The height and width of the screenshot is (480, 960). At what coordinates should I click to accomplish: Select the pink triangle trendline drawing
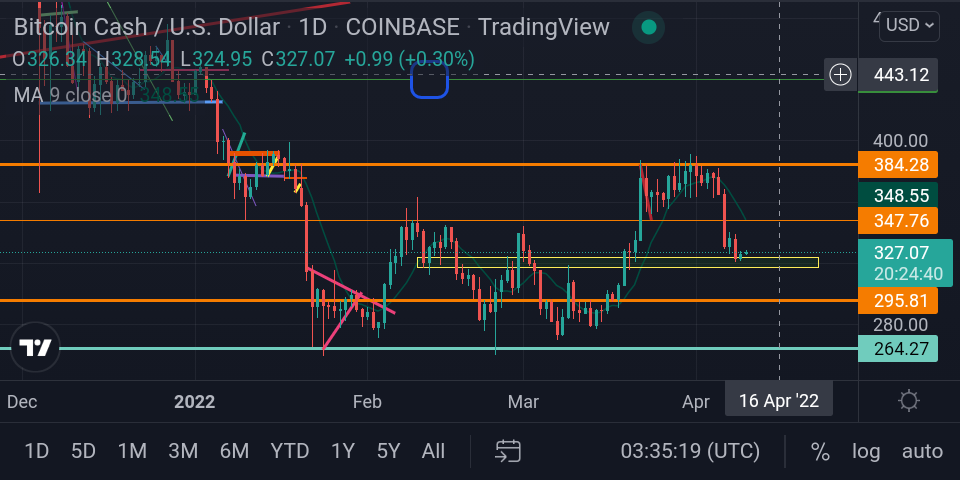point(353,310)
